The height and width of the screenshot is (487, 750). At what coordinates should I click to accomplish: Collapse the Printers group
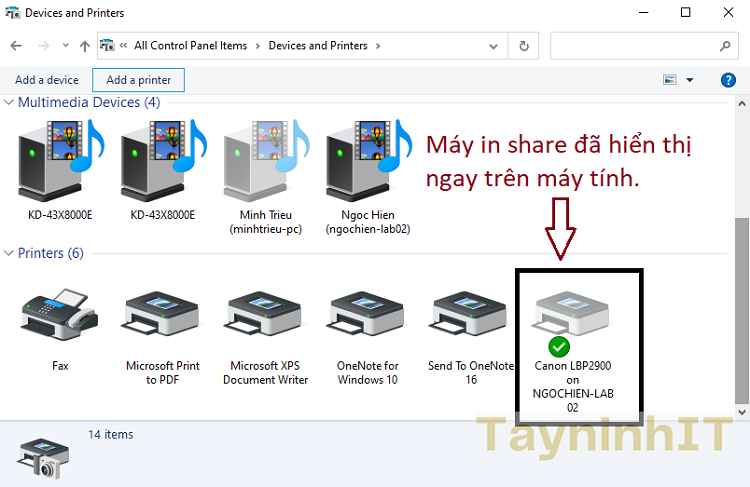[9, 253]
